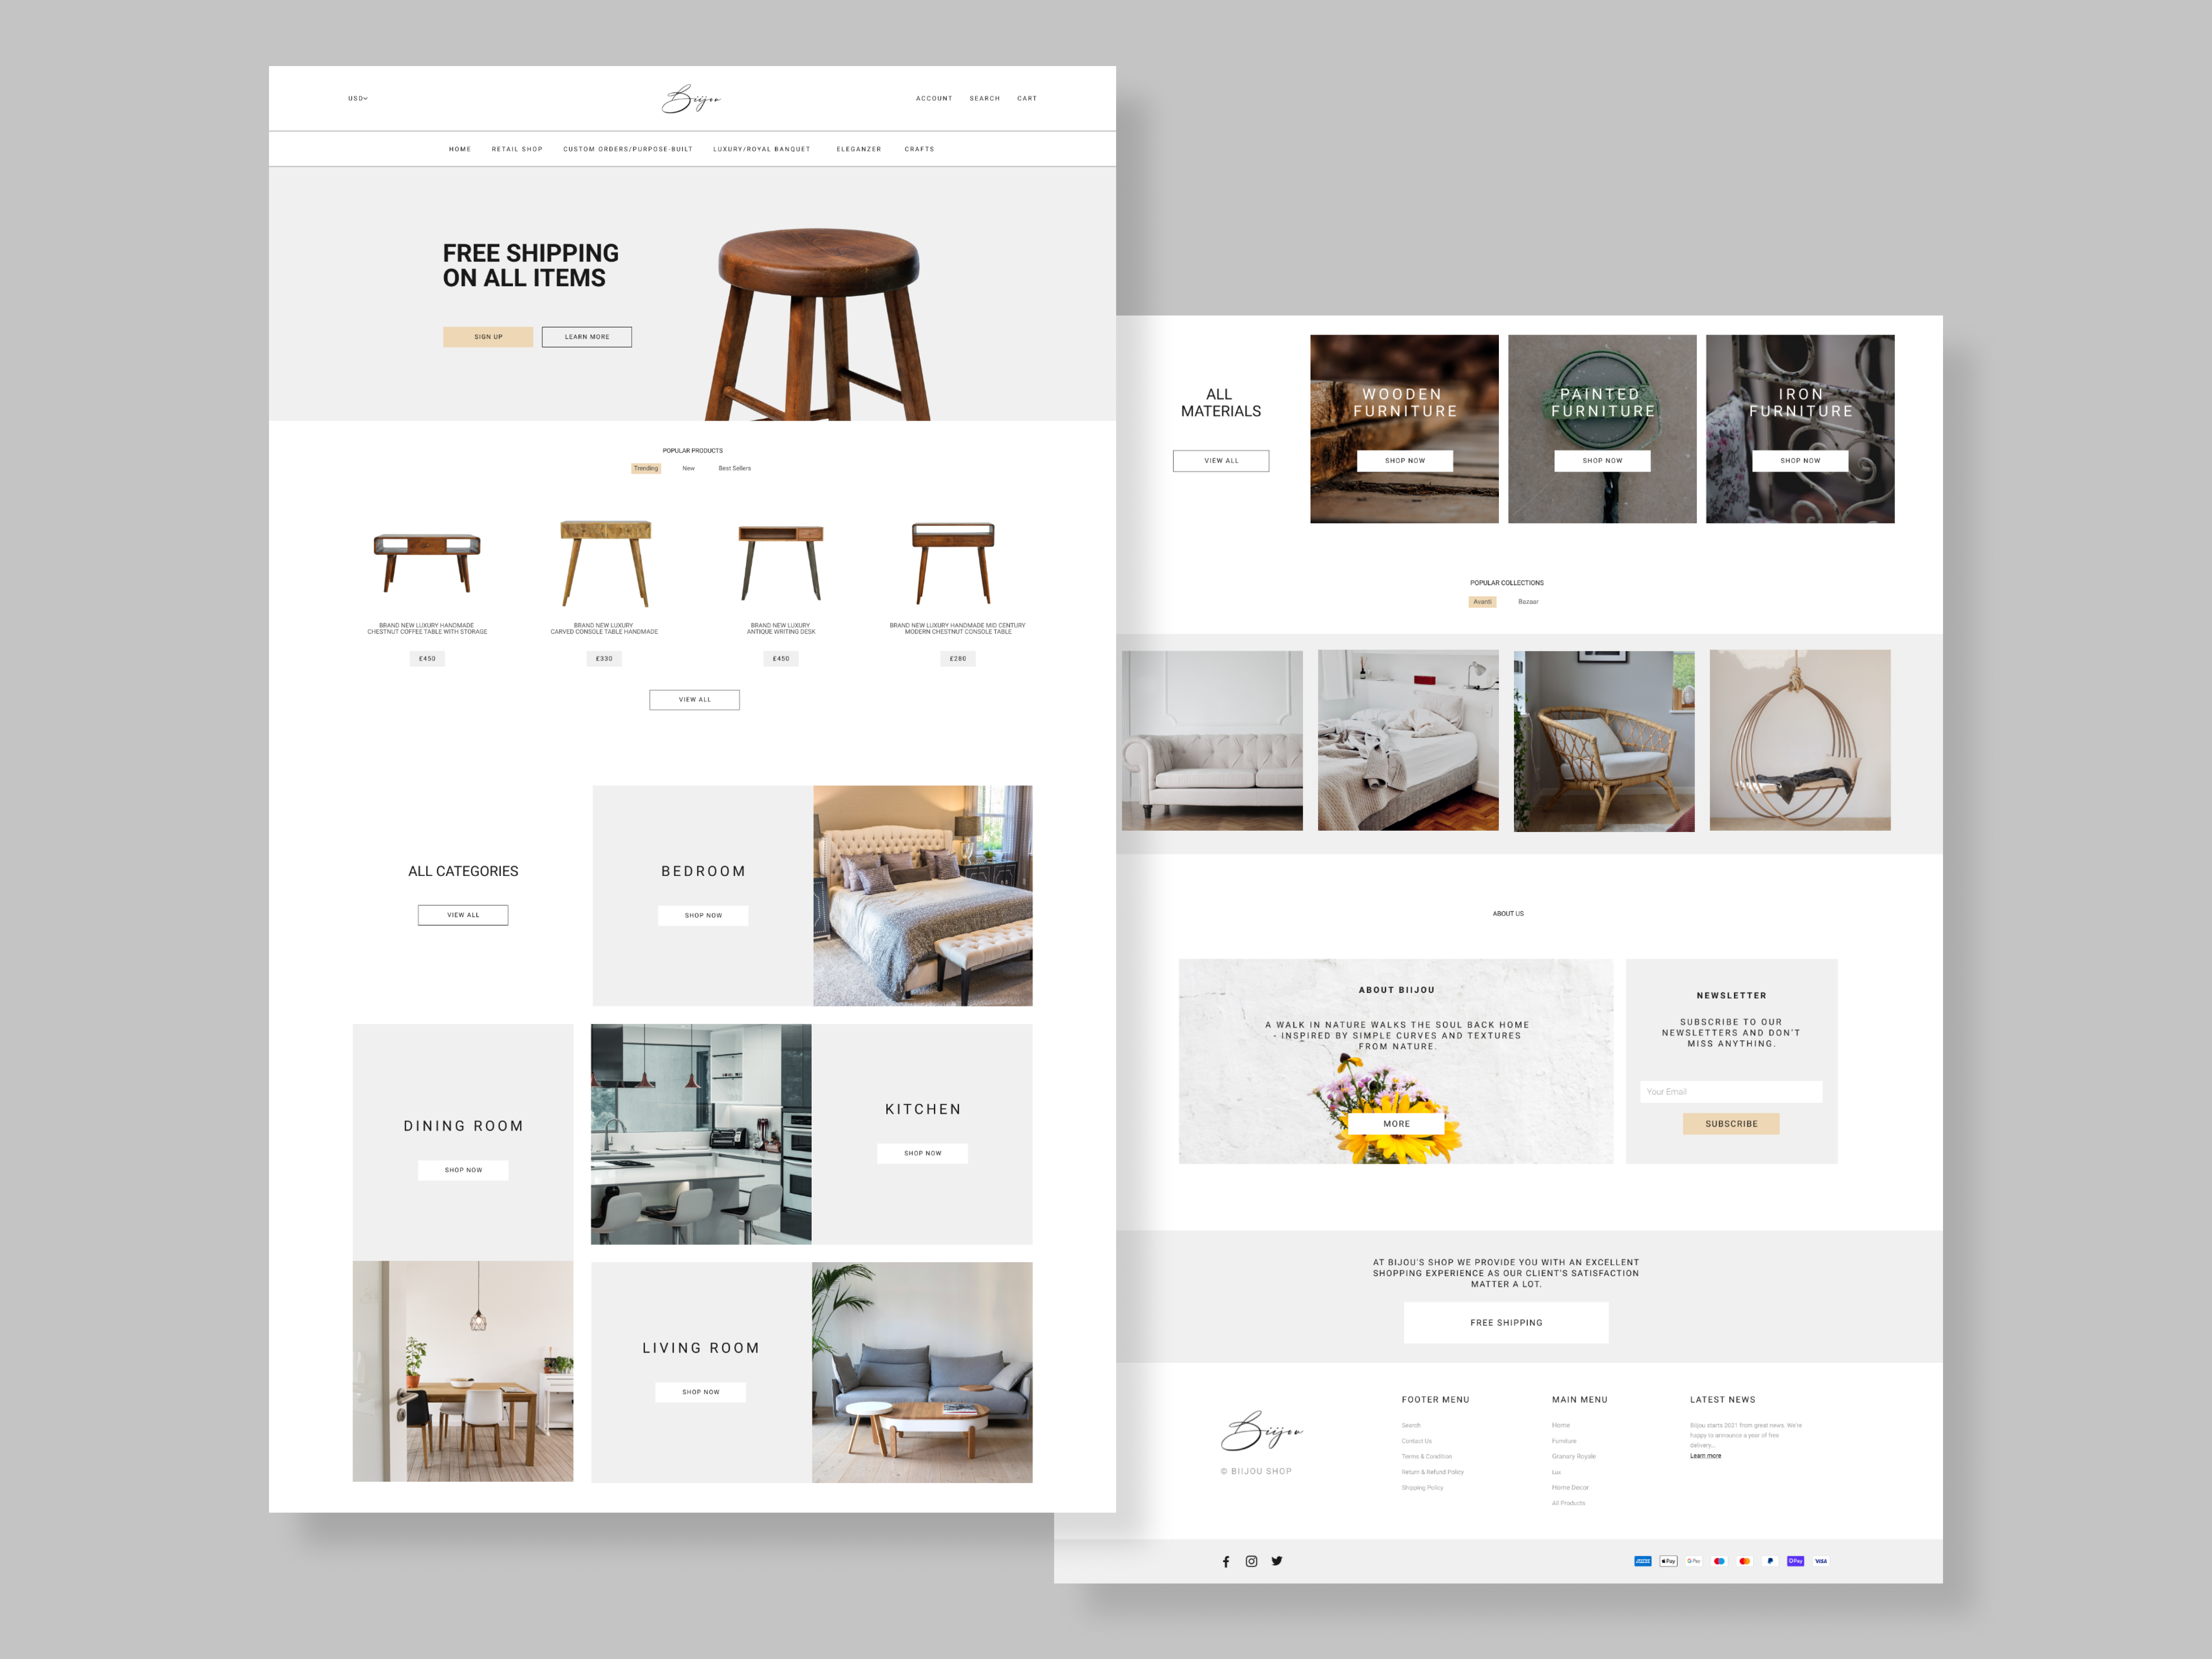Click the American Express payment icon
The image size is (2212, 1659).
(1643, 1561)
